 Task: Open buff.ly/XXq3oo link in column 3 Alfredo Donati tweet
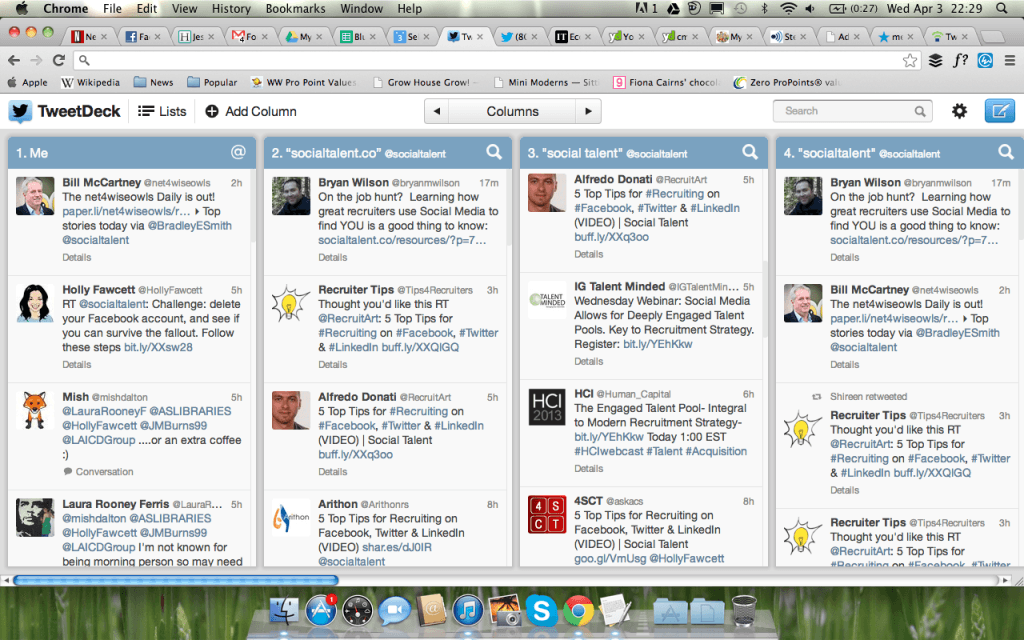(611, 237)
